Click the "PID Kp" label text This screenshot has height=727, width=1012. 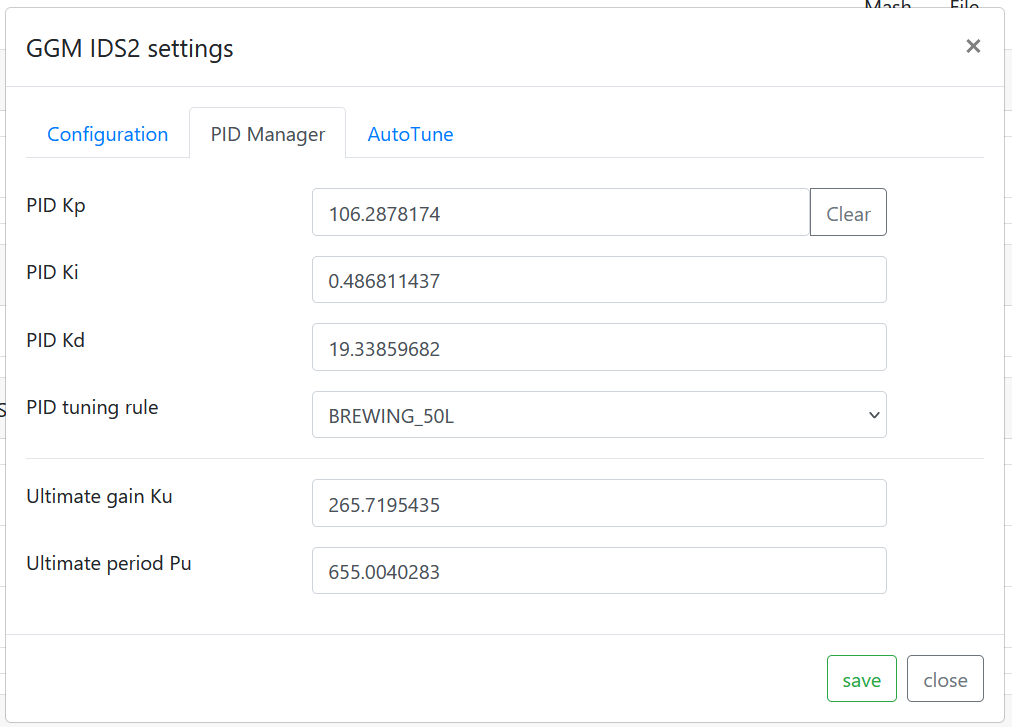(56, 205)
